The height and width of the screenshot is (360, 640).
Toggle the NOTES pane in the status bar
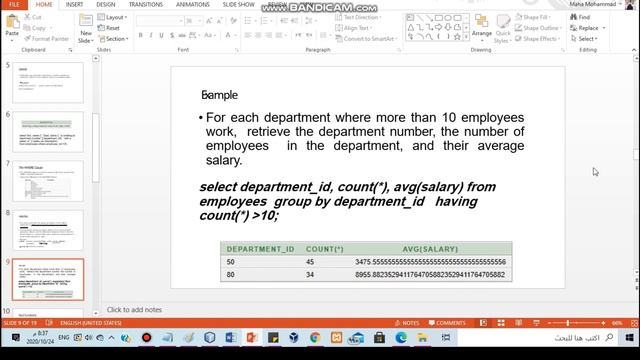pyautogui.click(x=407, y=323)
